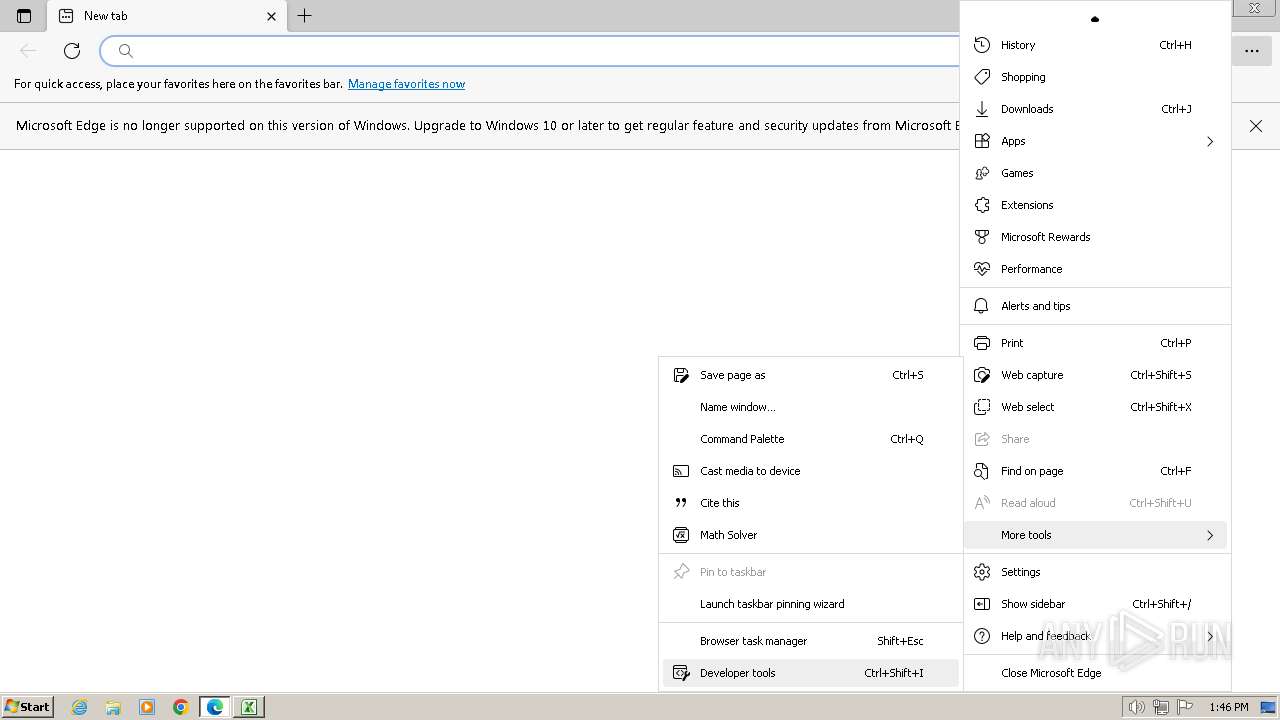Open Microsoft Rewards entry

point(1095,237)
